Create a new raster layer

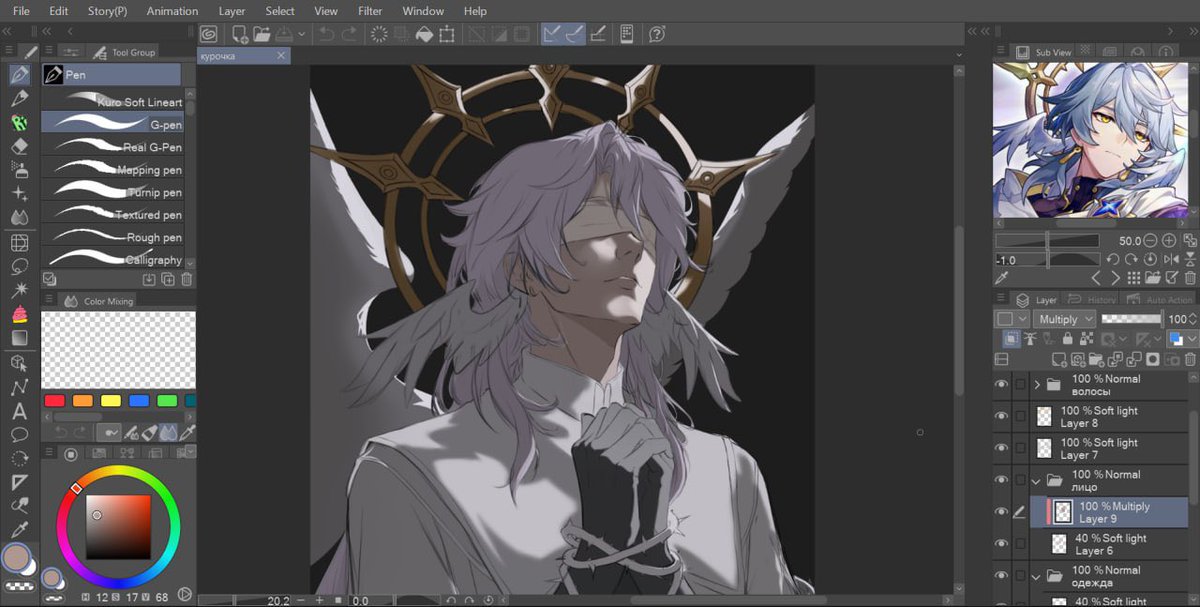(1061, 359)
